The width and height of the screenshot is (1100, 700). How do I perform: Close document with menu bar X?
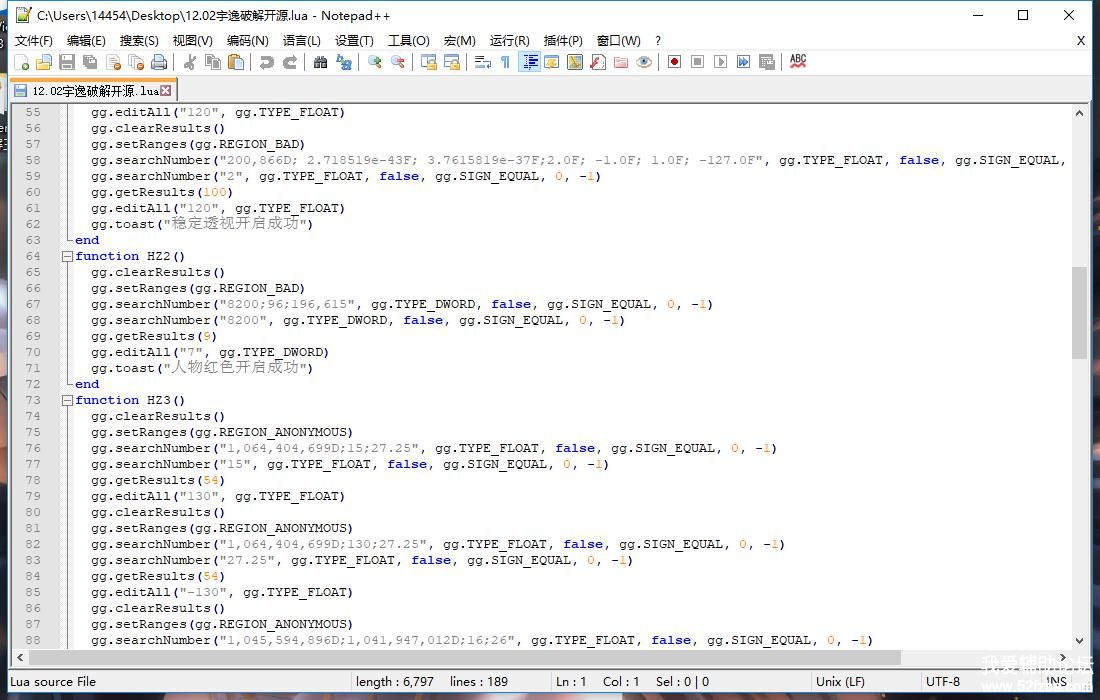(1080, 41)
